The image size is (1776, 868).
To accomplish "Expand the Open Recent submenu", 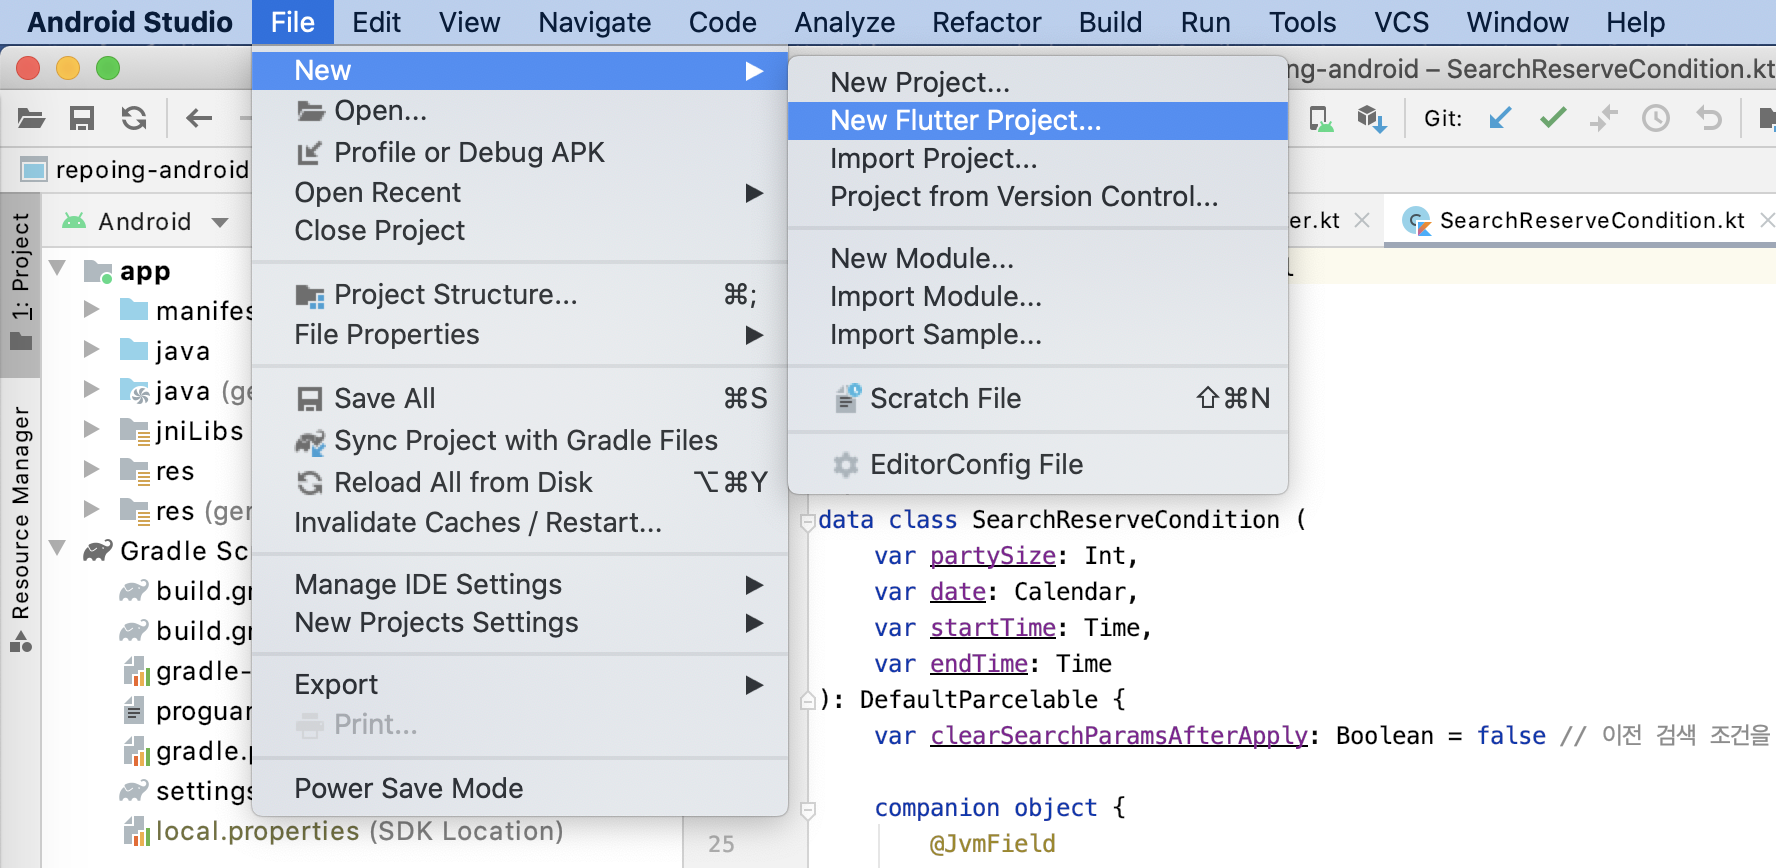I will (x=520, y=193).
